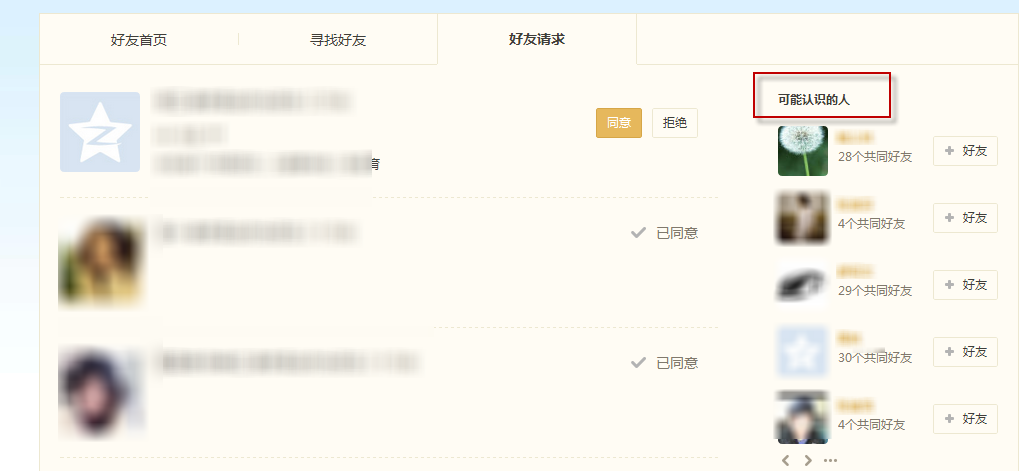This screenshot has width=1019, height=471.
Task: Select the 好友请求 tab
Action: [537, 40]
